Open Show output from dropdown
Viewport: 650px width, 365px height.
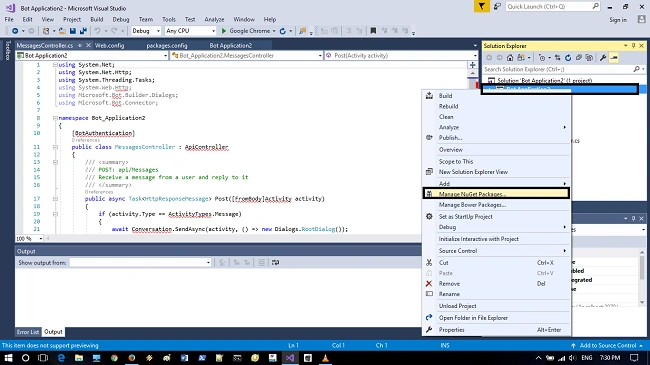click(x=141, y=263)
